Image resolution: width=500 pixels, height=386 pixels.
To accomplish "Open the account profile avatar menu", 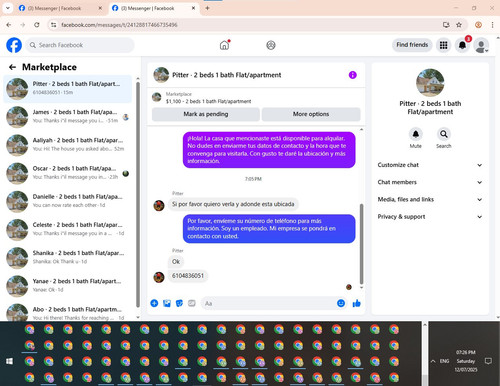I will point(481,46).
